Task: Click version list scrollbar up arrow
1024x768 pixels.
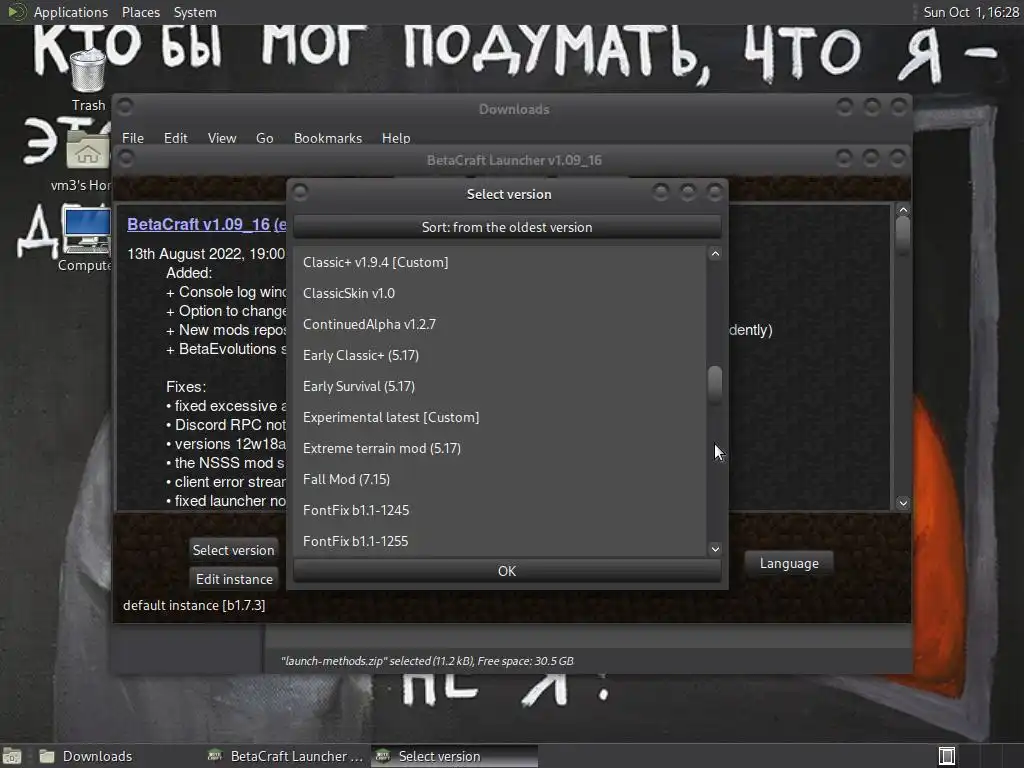Action: pyautogui.click(x=715, y=254)
